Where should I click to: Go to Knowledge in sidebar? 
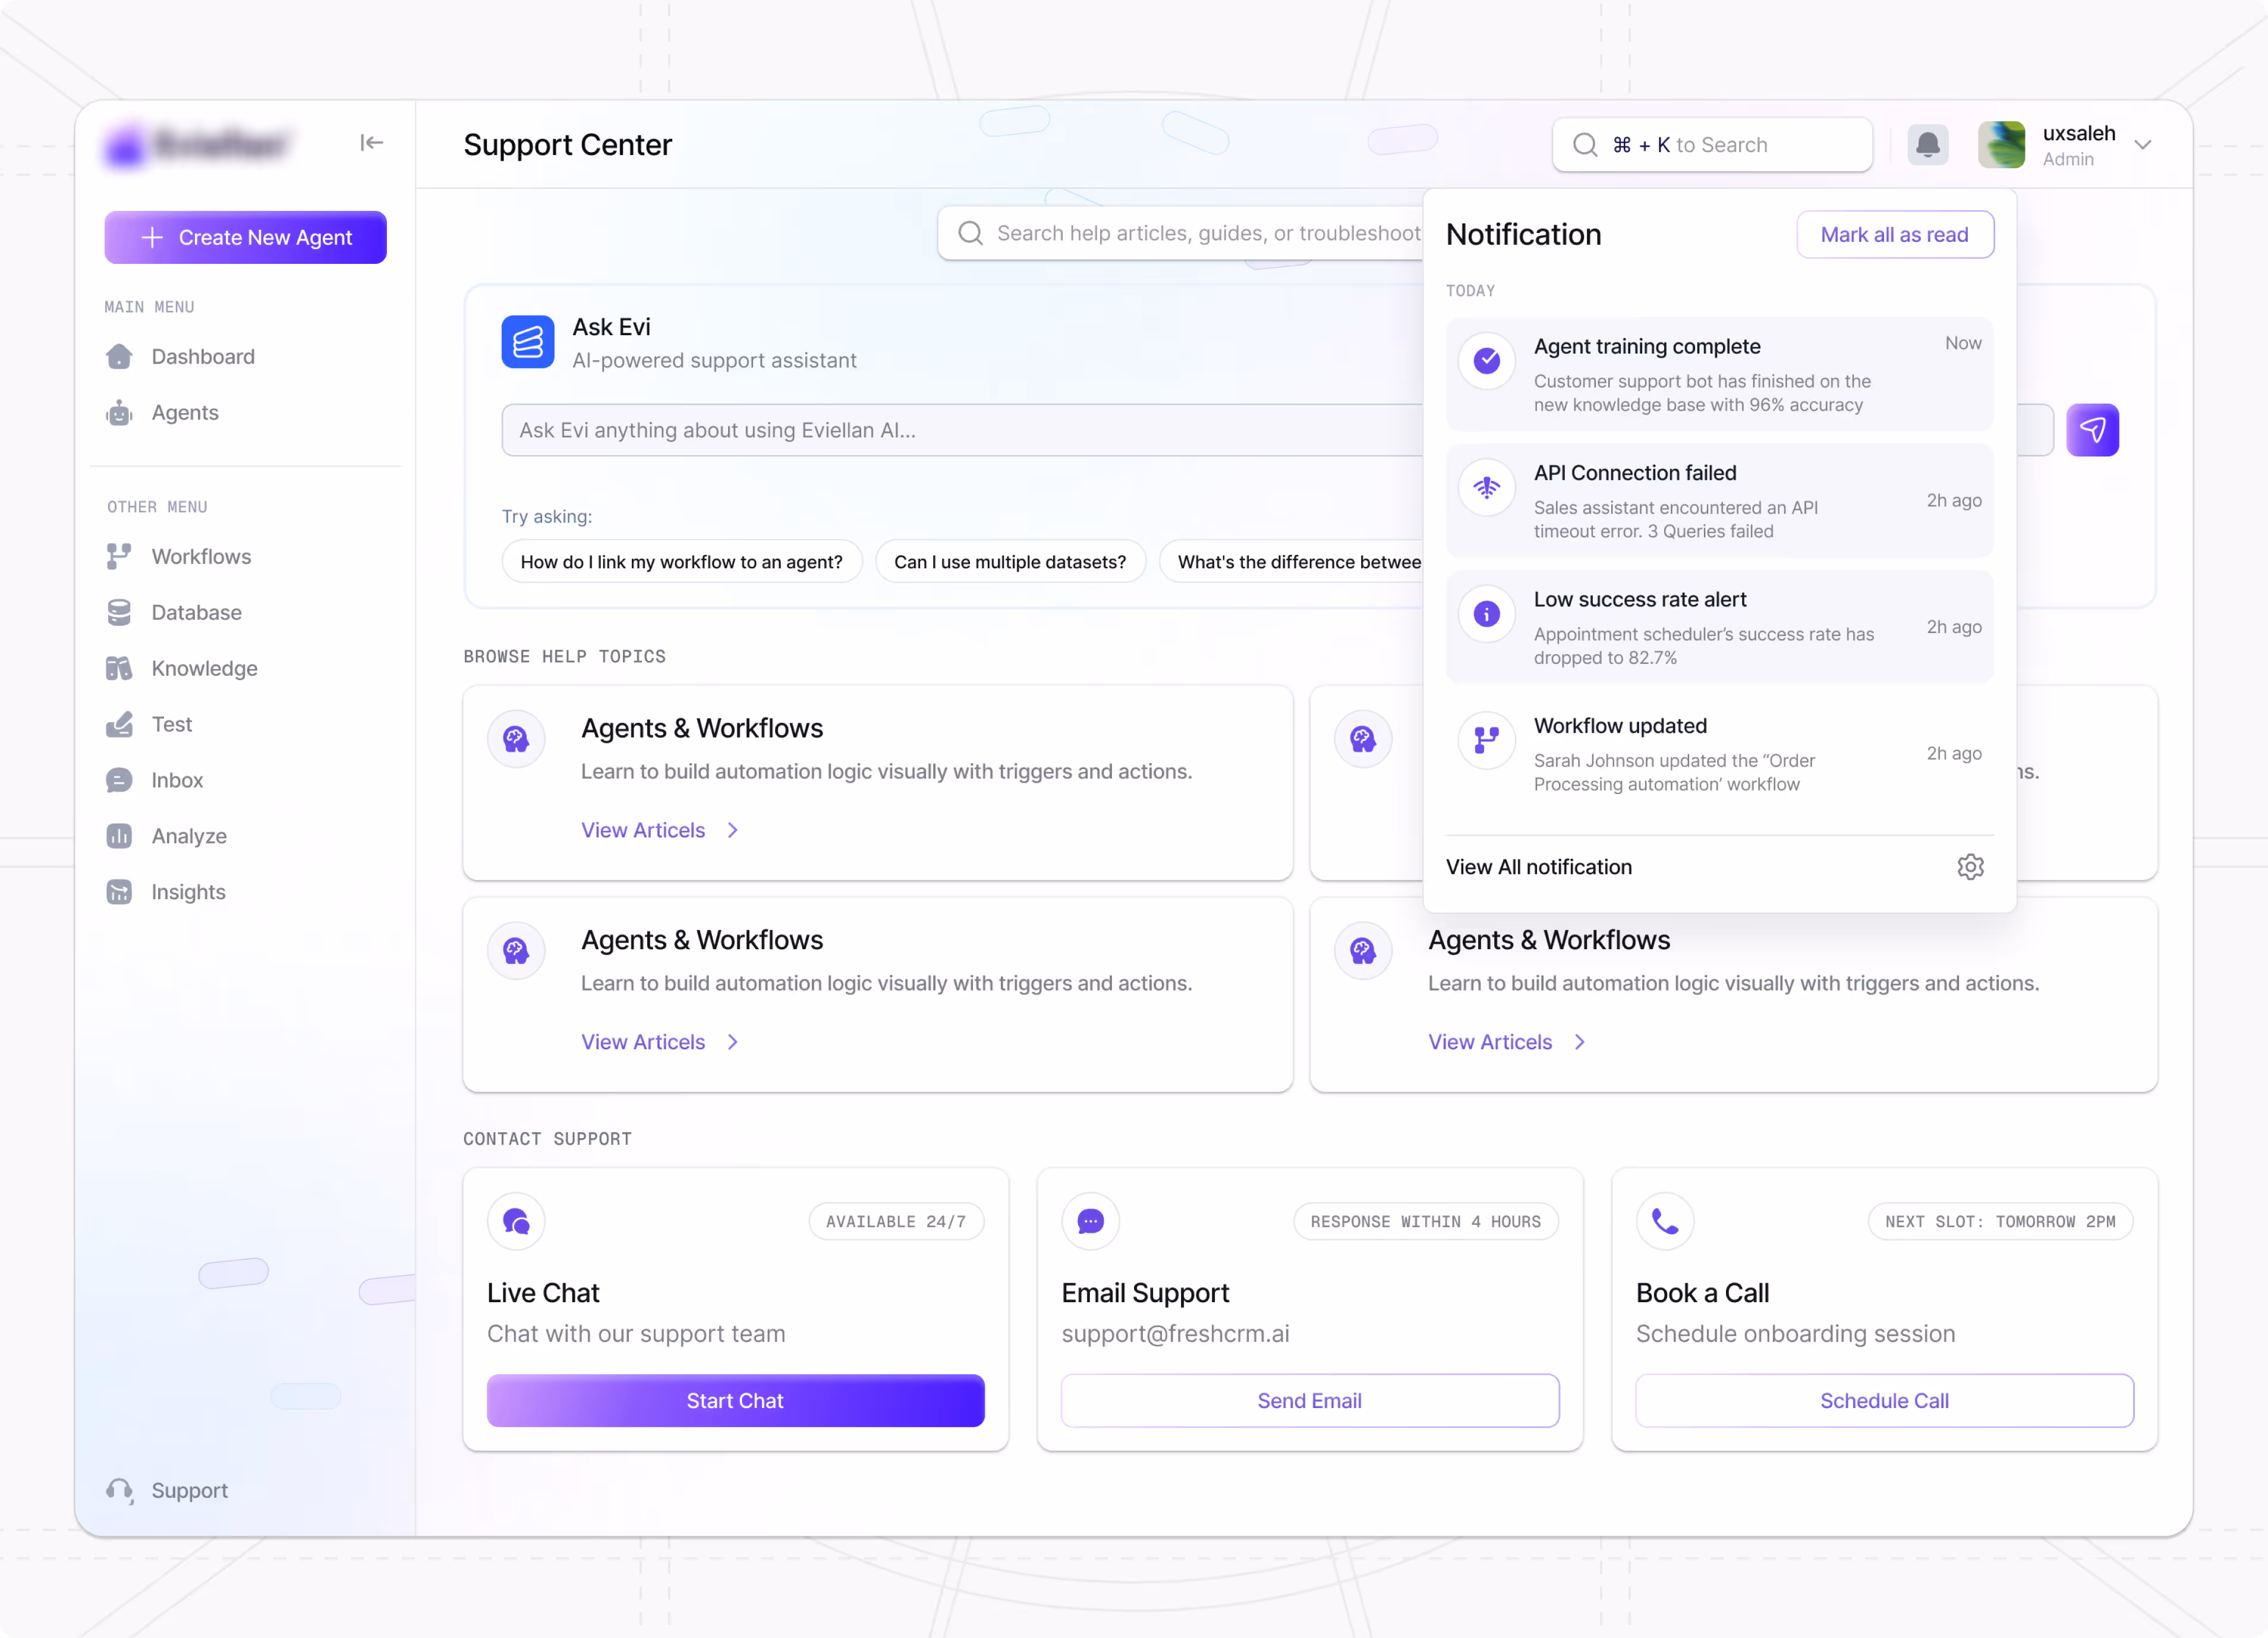point(204,668)
